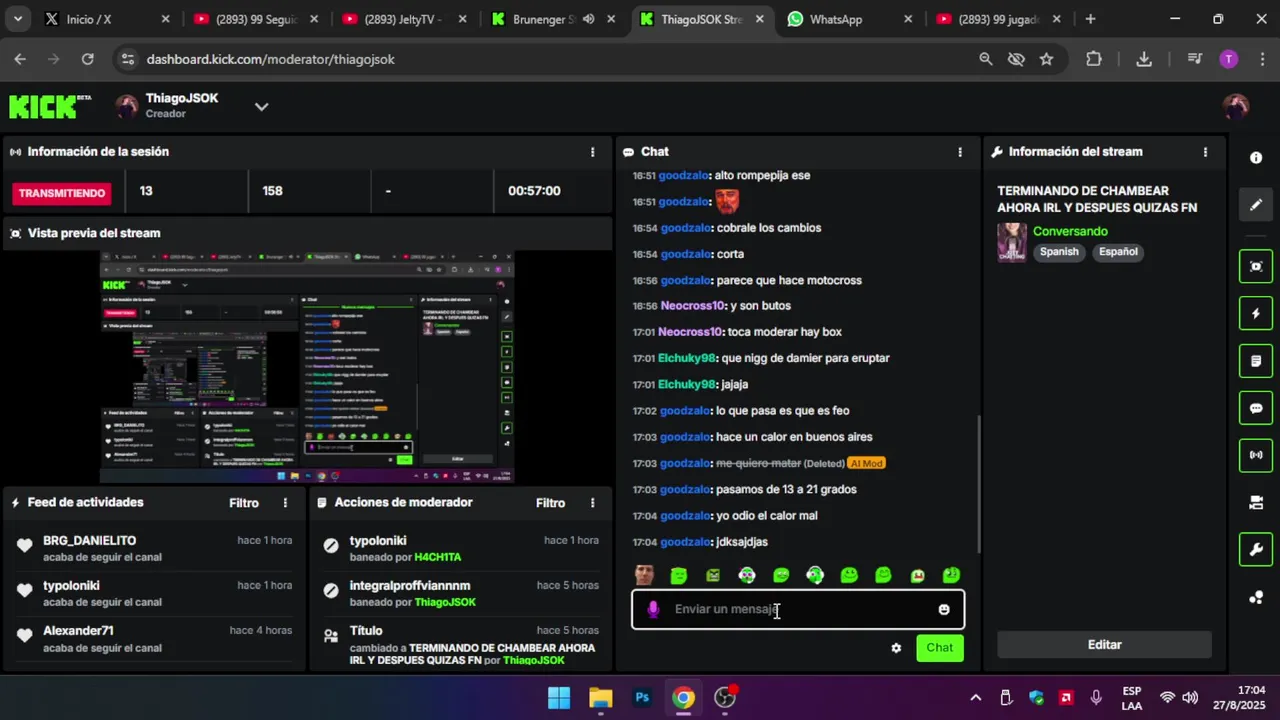
Task: Open browser zoom magnifier icon
Action: tap(986, 59)
